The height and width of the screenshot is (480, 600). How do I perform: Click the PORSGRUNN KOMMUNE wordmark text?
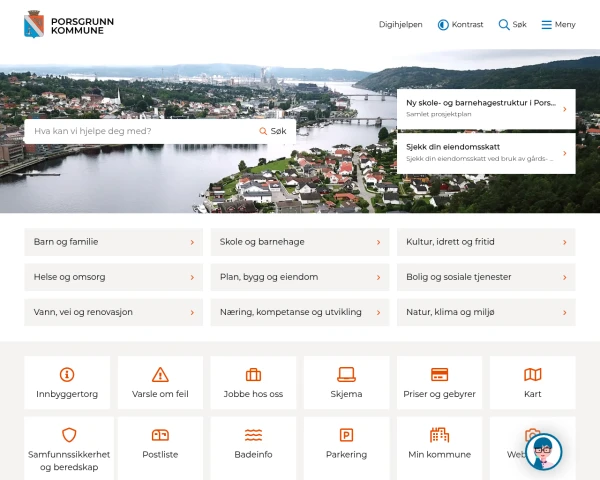click(82, 26)
